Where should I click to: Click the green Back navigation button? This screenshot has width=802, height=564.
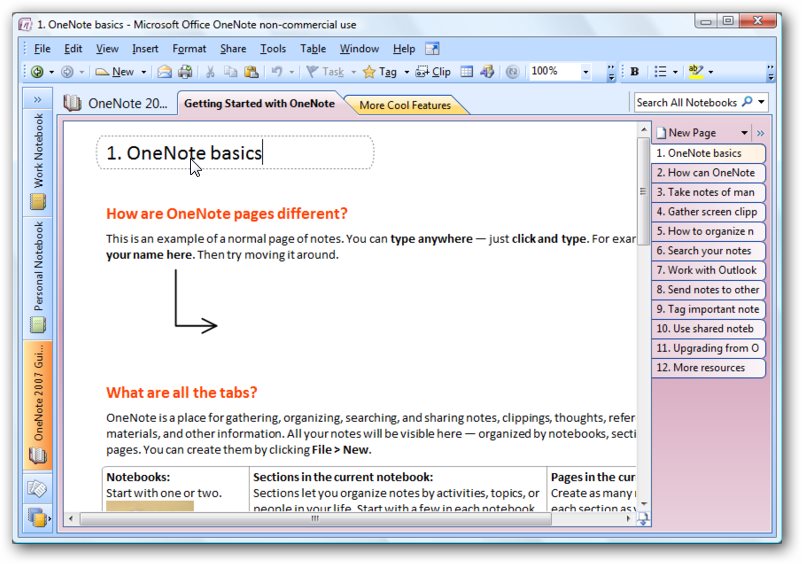(37, 72)
